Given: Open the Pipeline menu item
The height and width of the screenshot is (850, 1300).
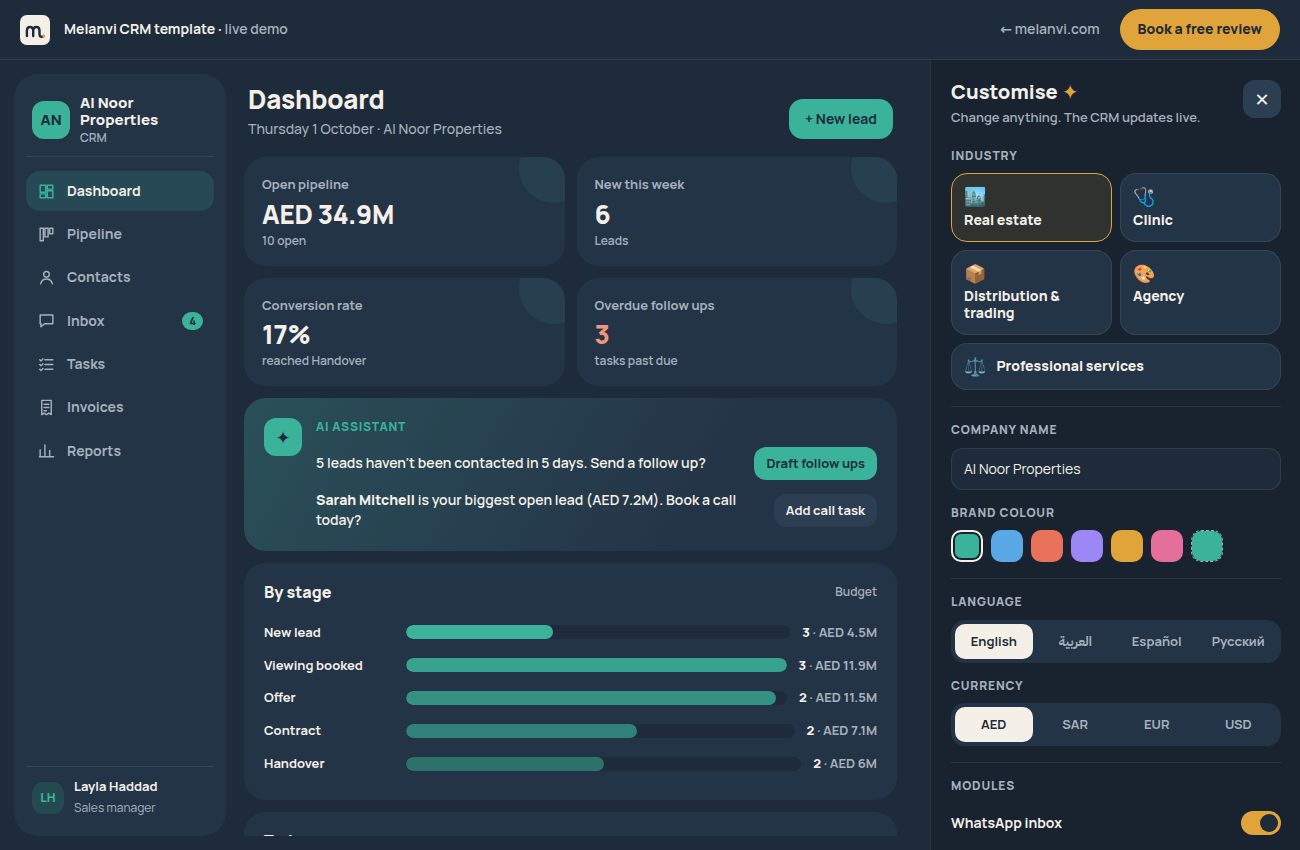Looking at the screenshot, I should pos(120,234).
